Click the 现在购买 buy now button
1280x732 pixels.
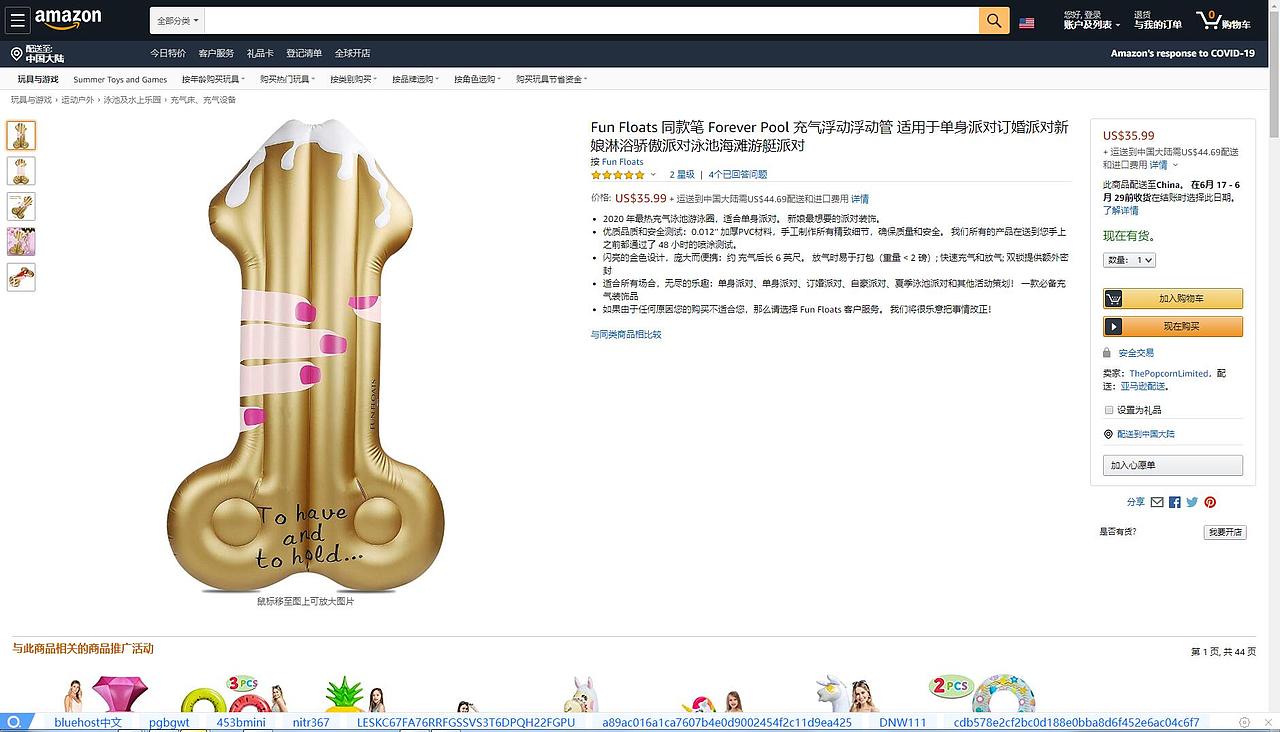coord(1173,326)
